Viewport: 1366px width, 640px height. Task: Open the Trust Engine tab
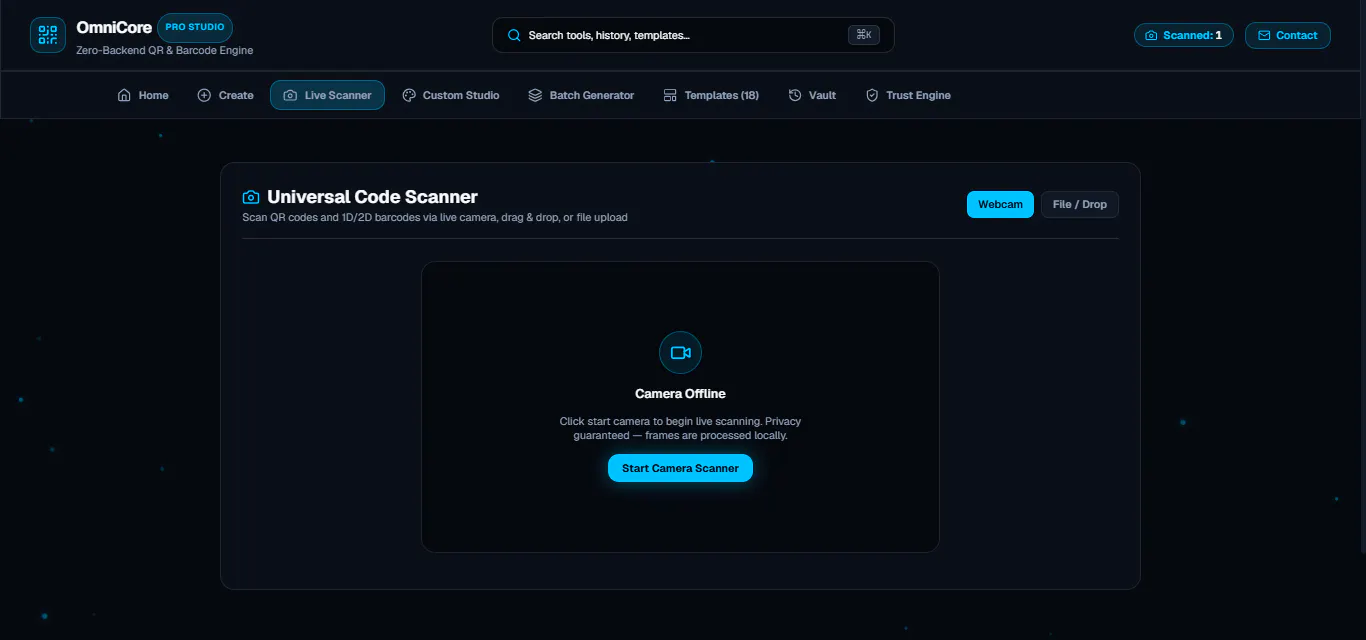pyautogui.click(x=908, y=95)
